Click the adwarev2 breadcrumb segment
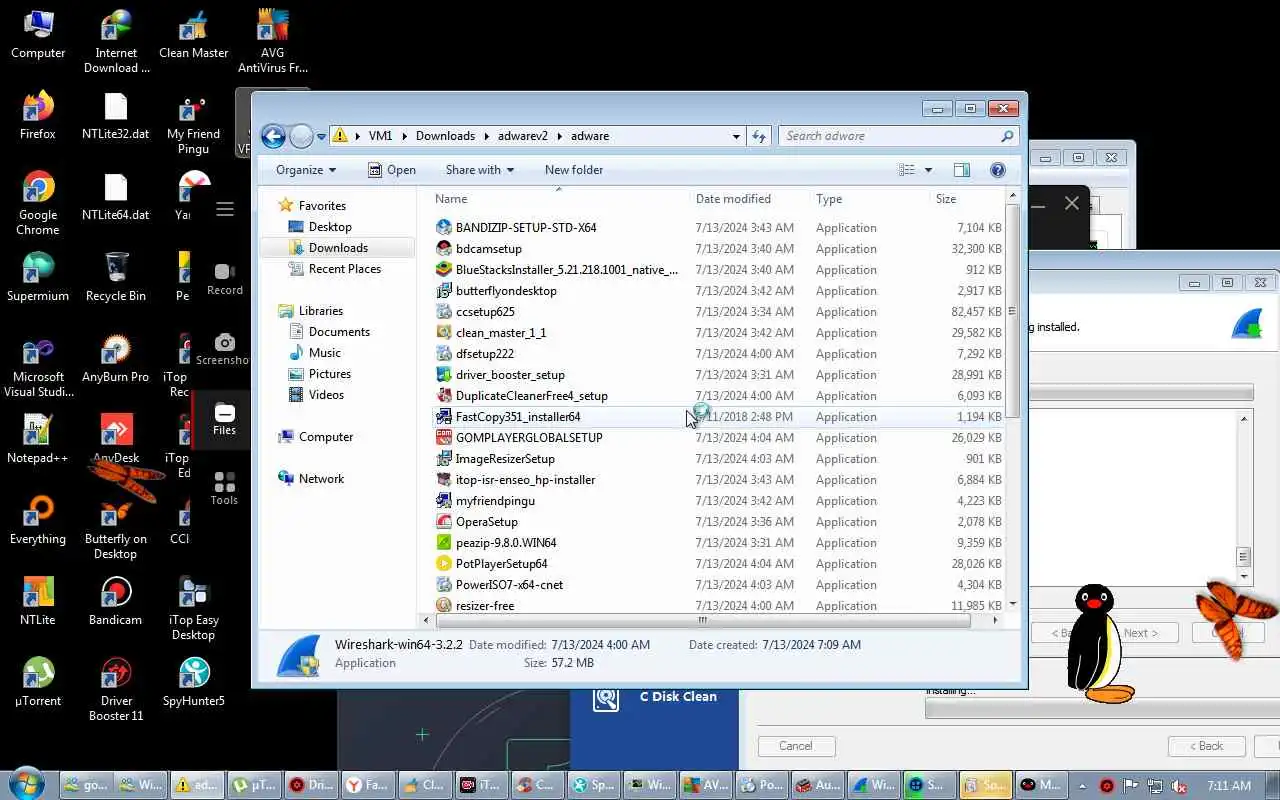The height and width of the screenshot is (800, 1280). (x=522, y=136)
